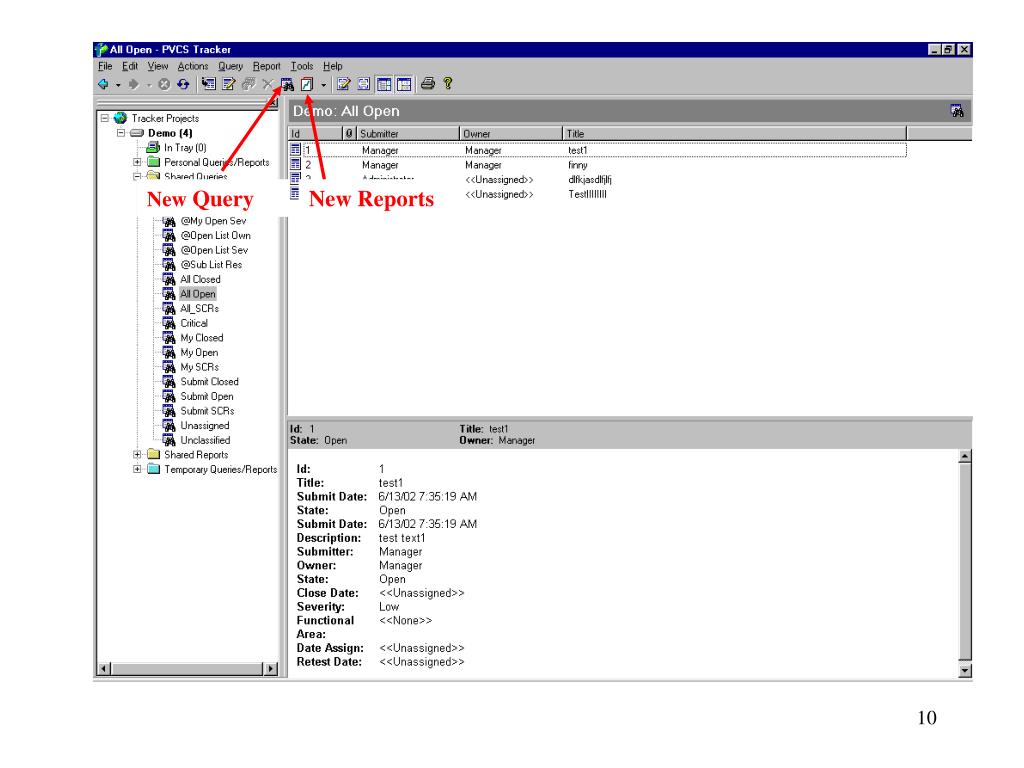Open the Report menu

(266, 66)
